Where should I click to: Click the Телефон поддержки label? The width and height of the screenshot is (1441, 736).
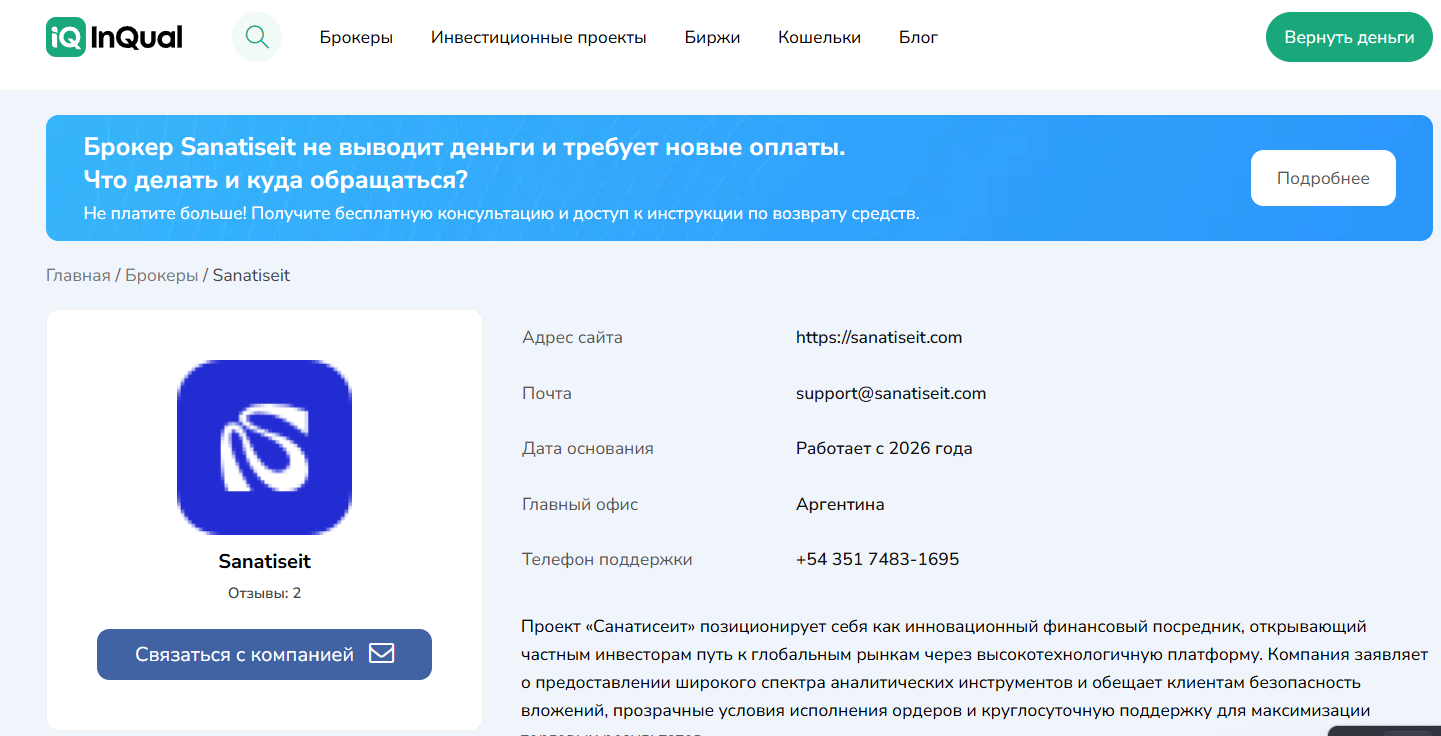coord(607,559)
